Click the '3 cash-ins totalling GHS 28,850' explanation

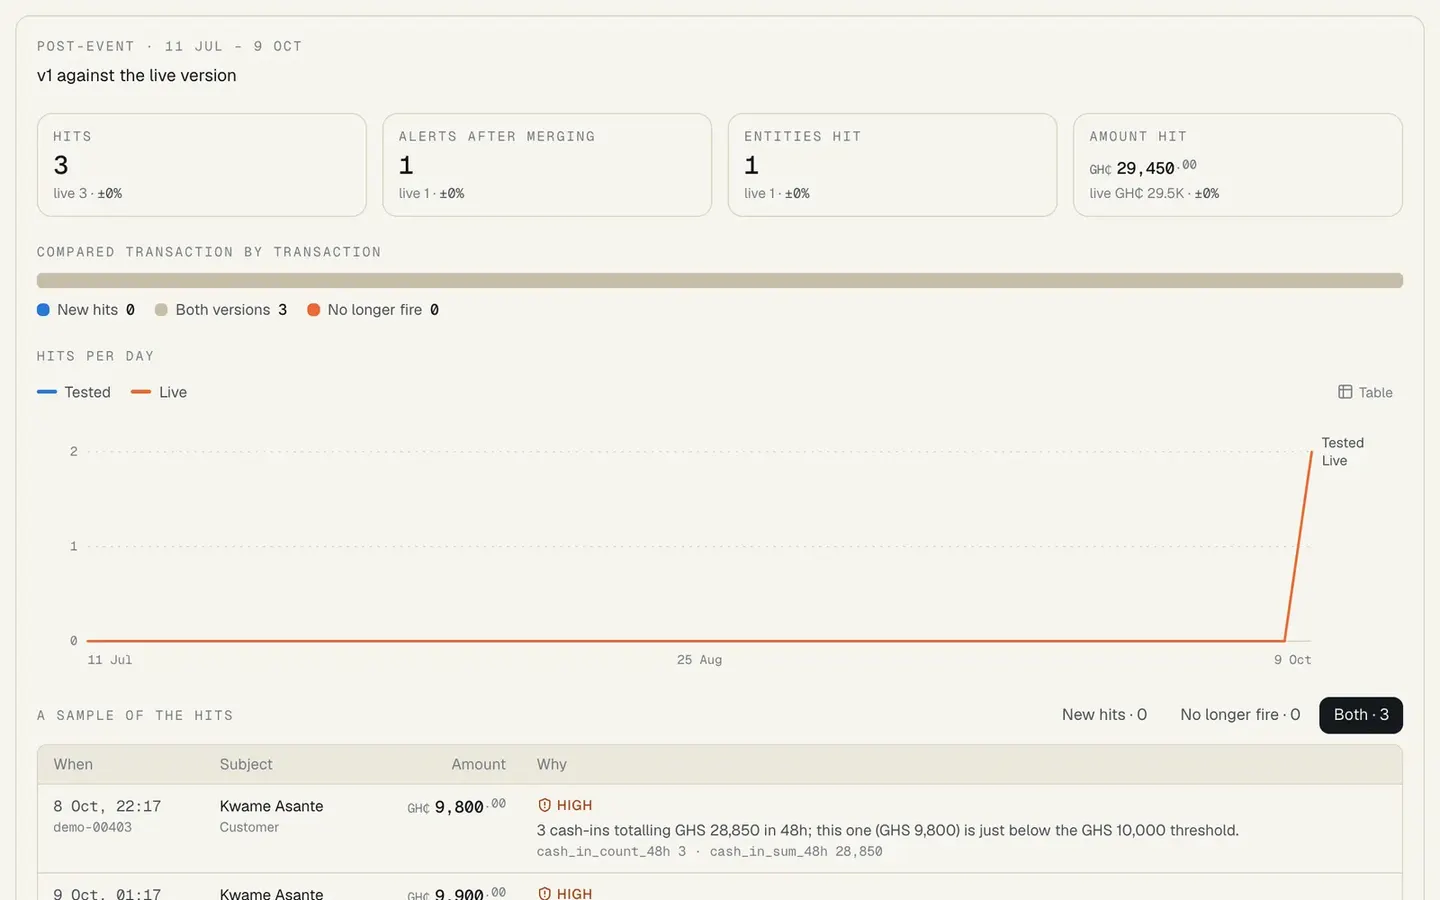click(x=887, y=830)
